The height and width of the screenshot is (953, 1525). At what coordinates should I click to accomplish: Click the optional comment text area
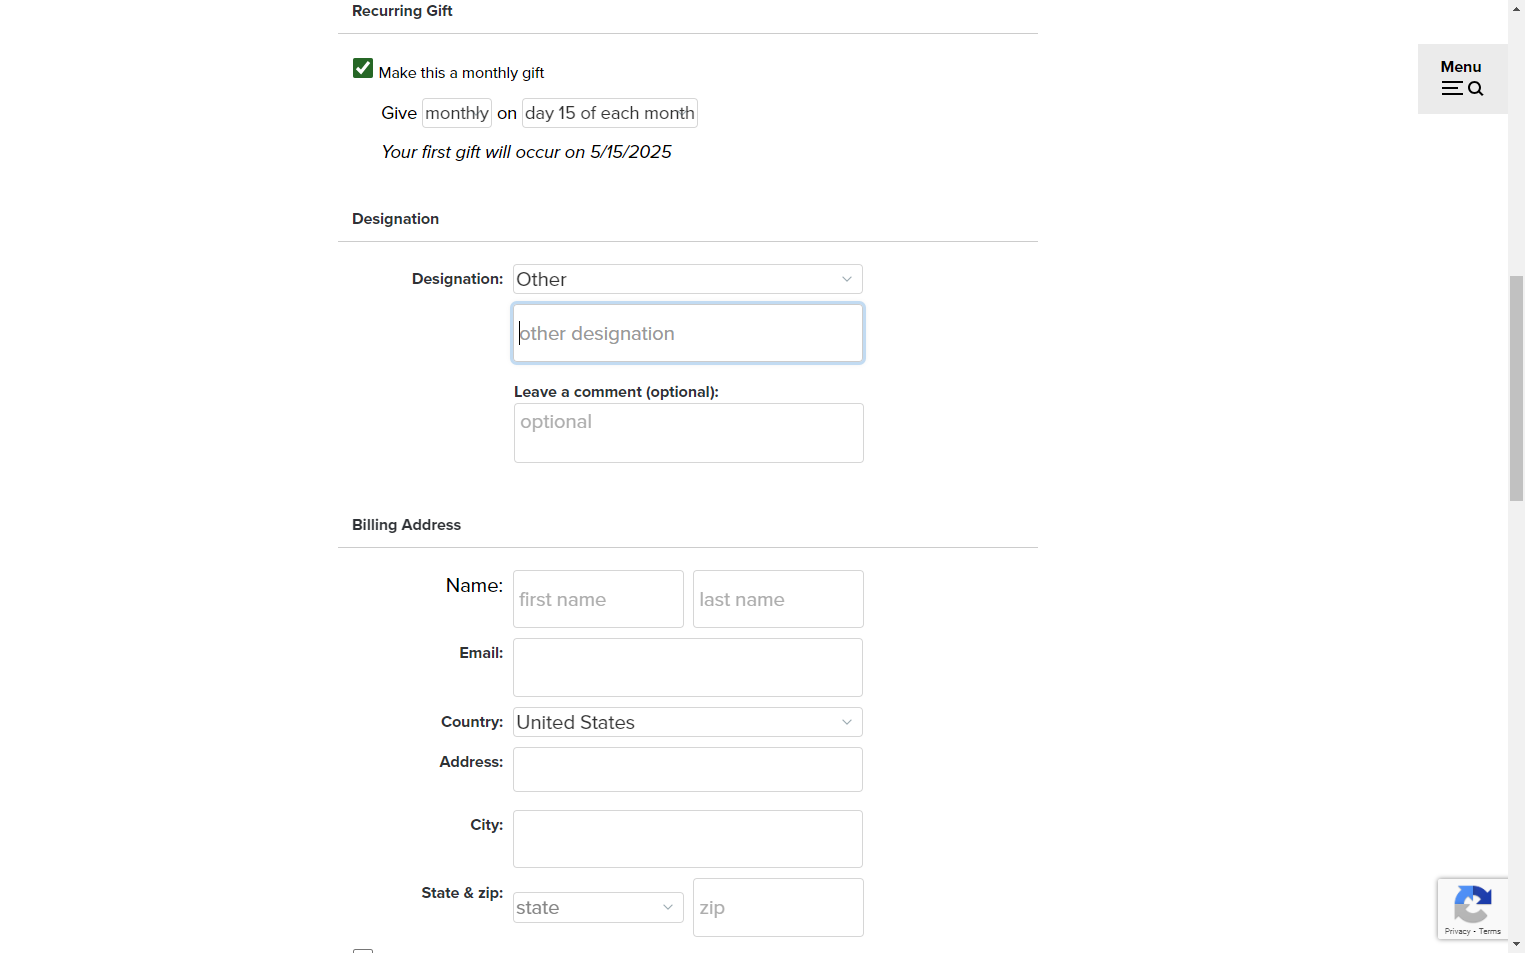tap(689, 433)
